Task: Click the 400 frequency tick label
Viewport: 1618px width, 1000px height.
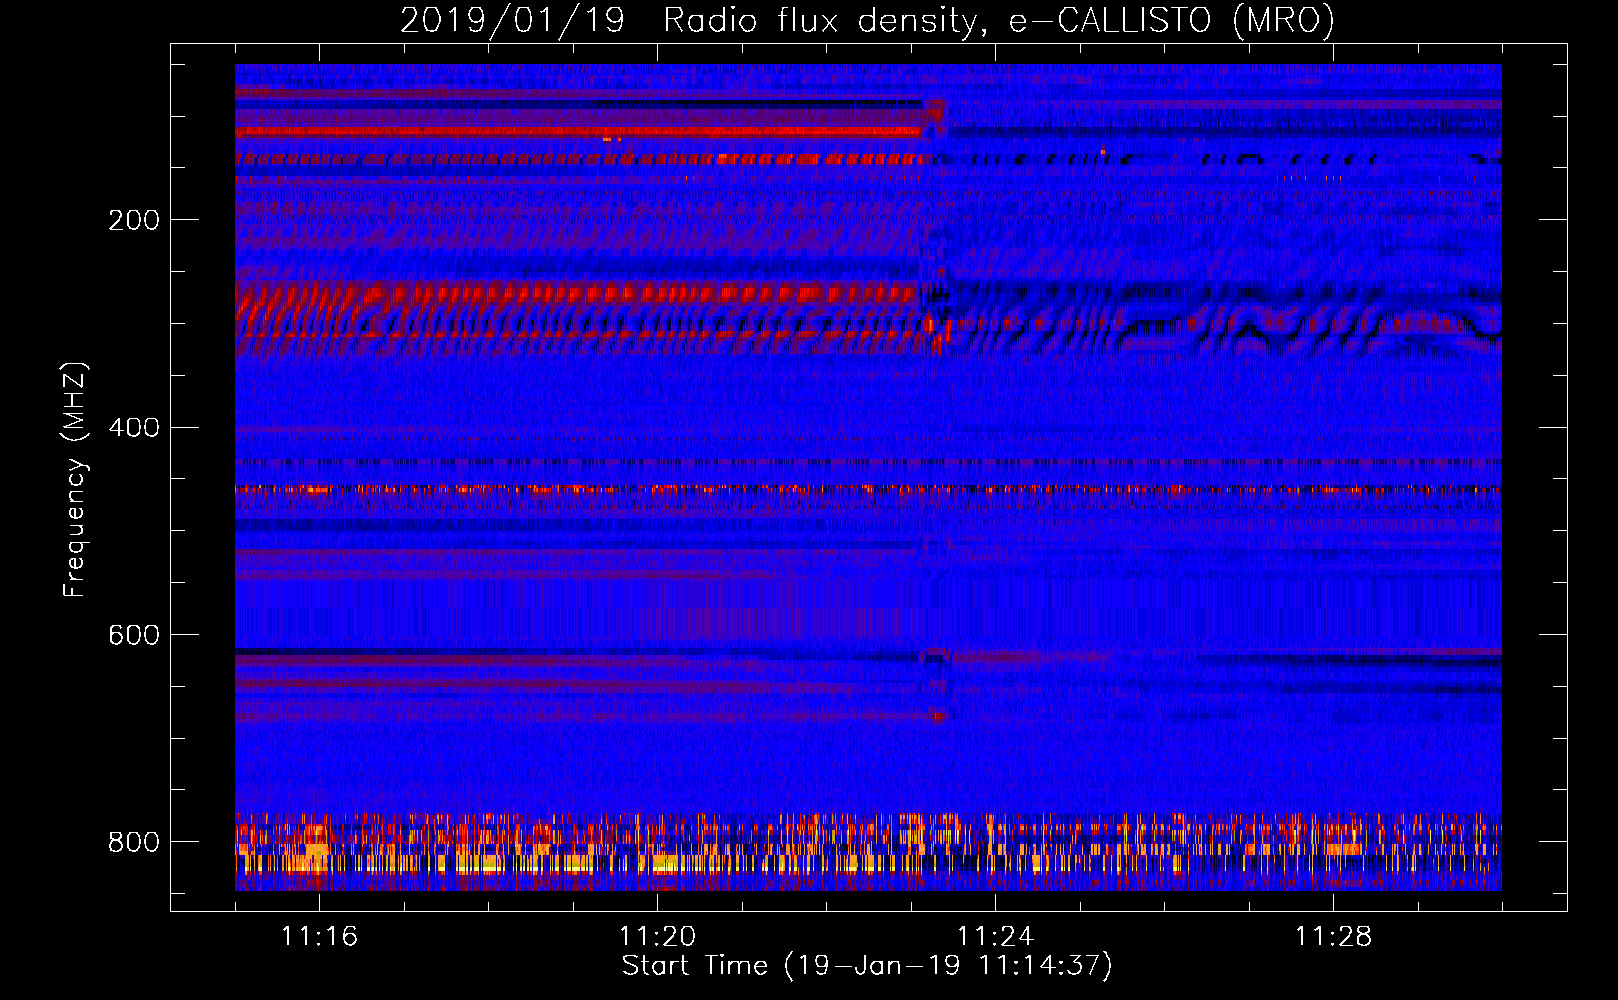Action: click(134, 428)
